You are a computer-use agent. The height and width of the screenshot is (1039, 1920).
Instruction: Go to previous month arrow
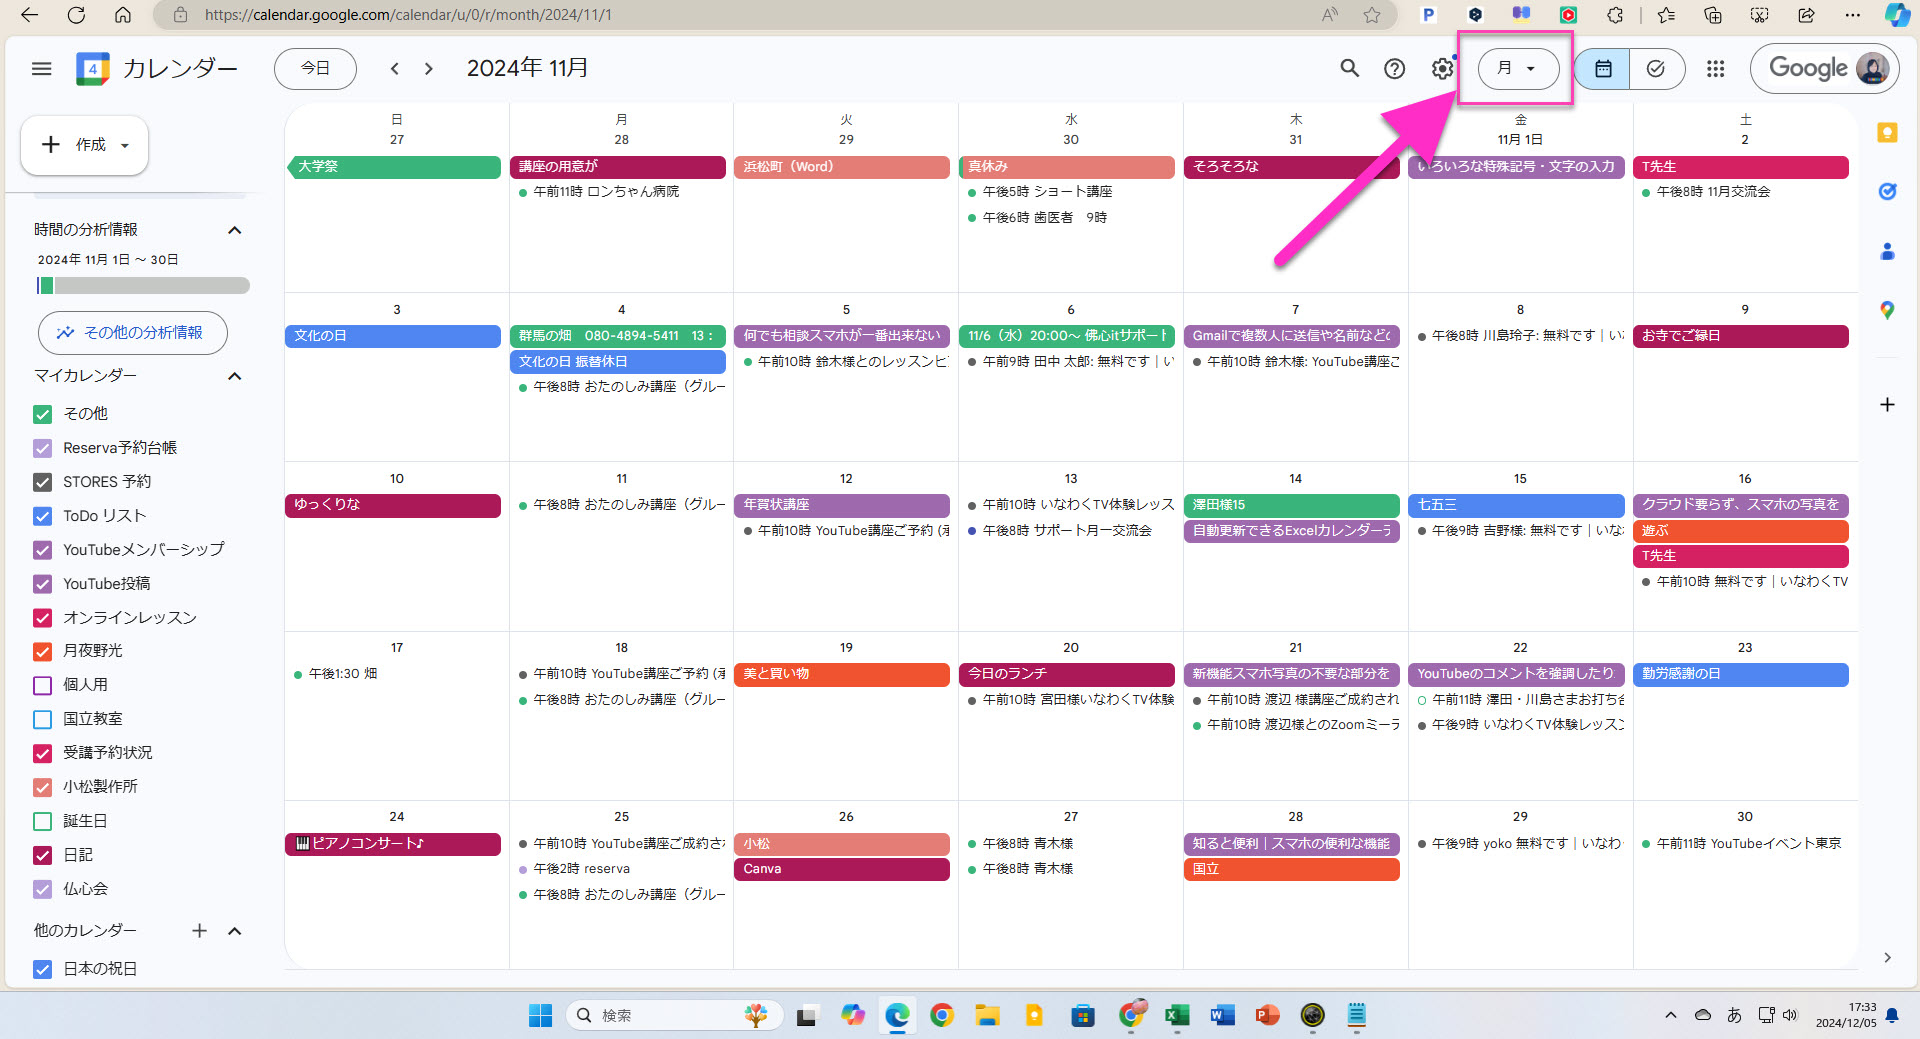pyautogui.click(x=395, y=69)
